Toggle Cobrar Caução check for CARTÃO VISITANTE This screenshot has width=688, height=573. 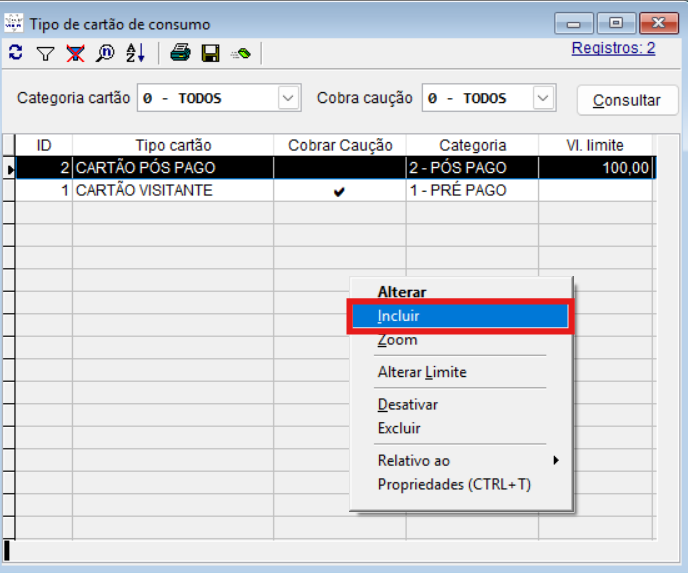click(x=340, y=191)
